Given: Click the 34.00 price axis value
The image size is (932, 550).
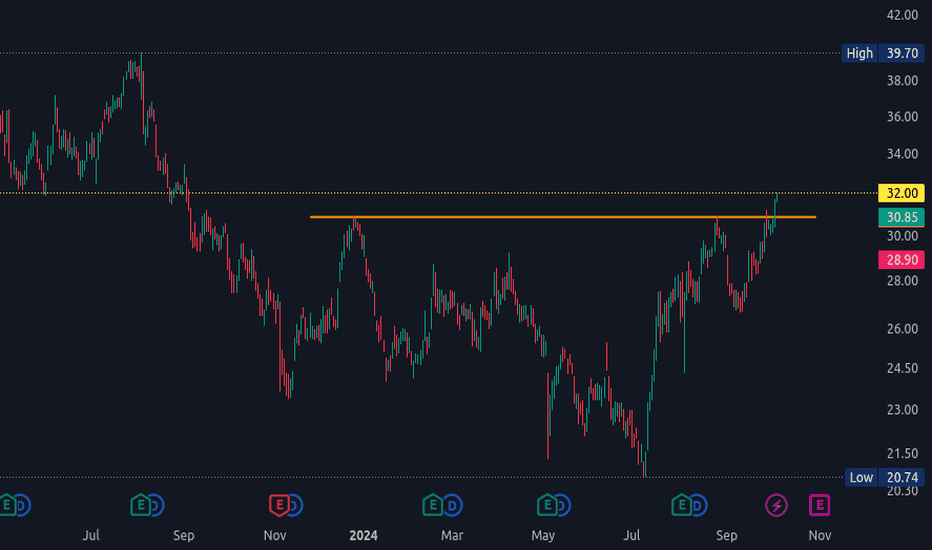Looking at the screenshot, I should coord(902,154).
